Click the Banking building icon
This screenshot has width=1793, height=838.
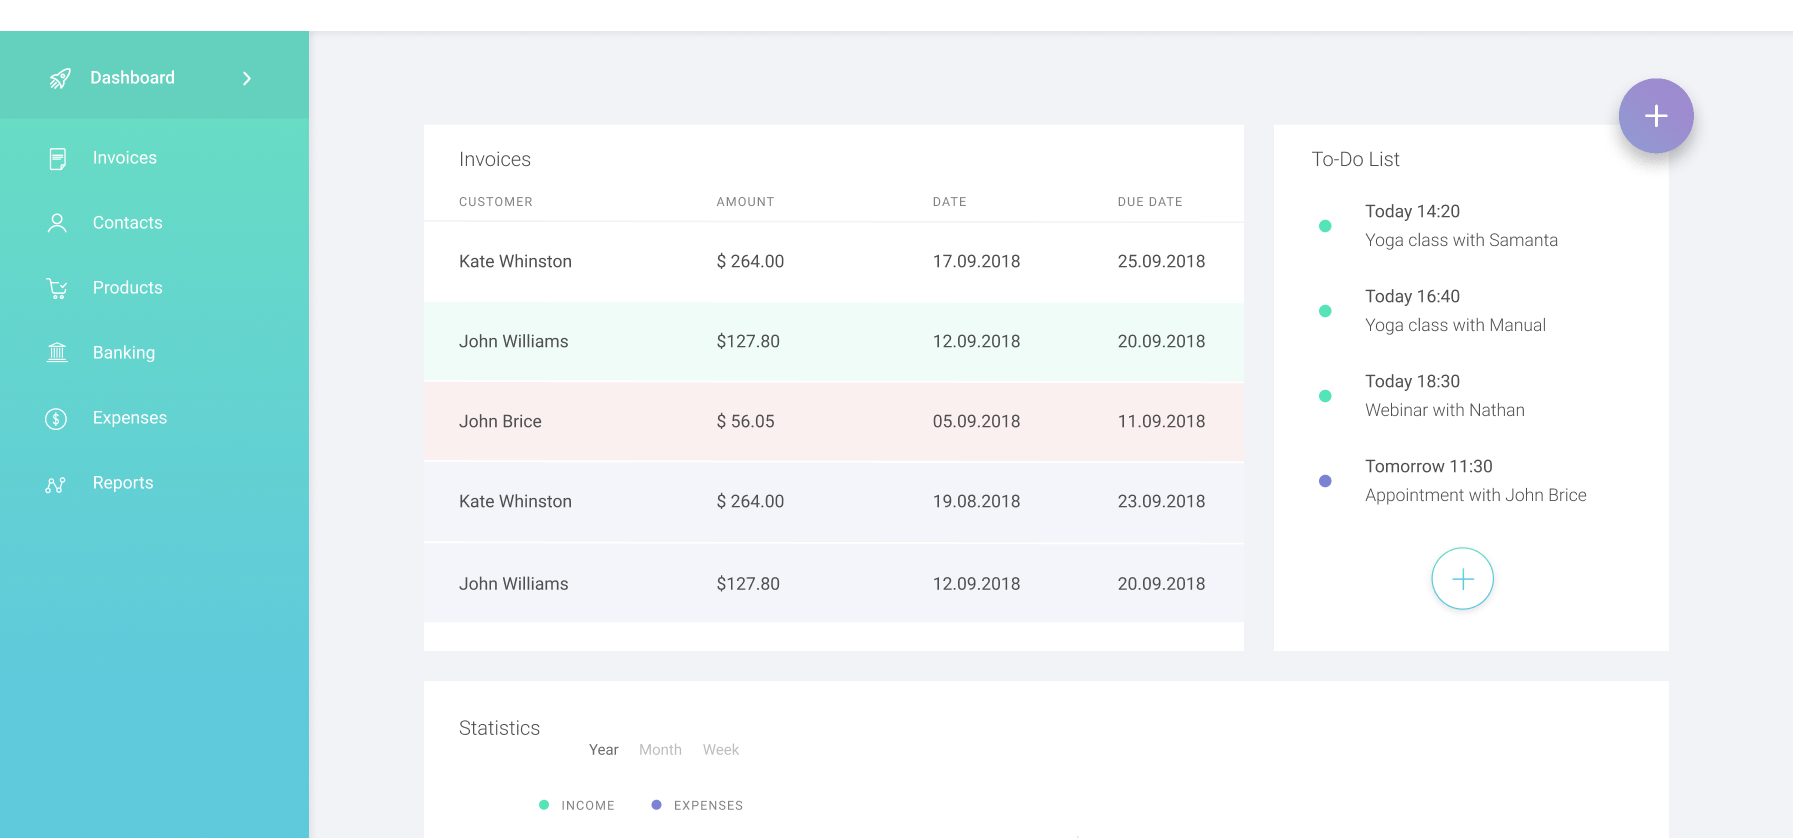57,353
